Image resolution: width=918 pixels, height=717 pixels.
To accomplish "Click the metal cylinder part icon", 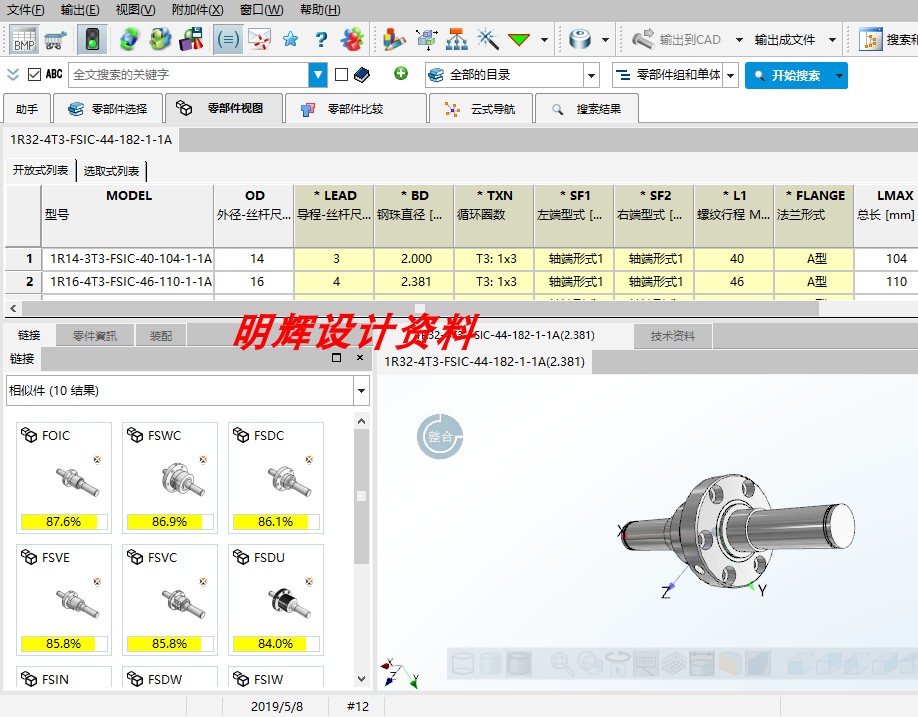I will coord(580,40).
